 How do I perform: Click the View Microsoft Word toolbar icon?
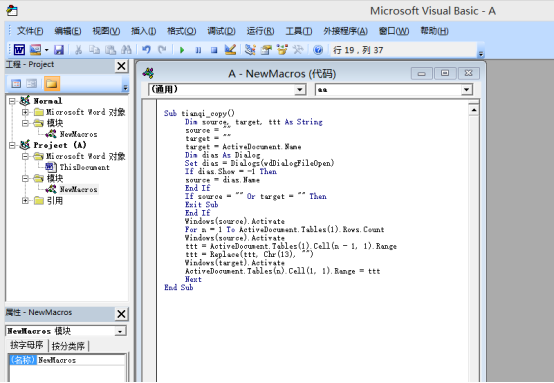(19, 50)
